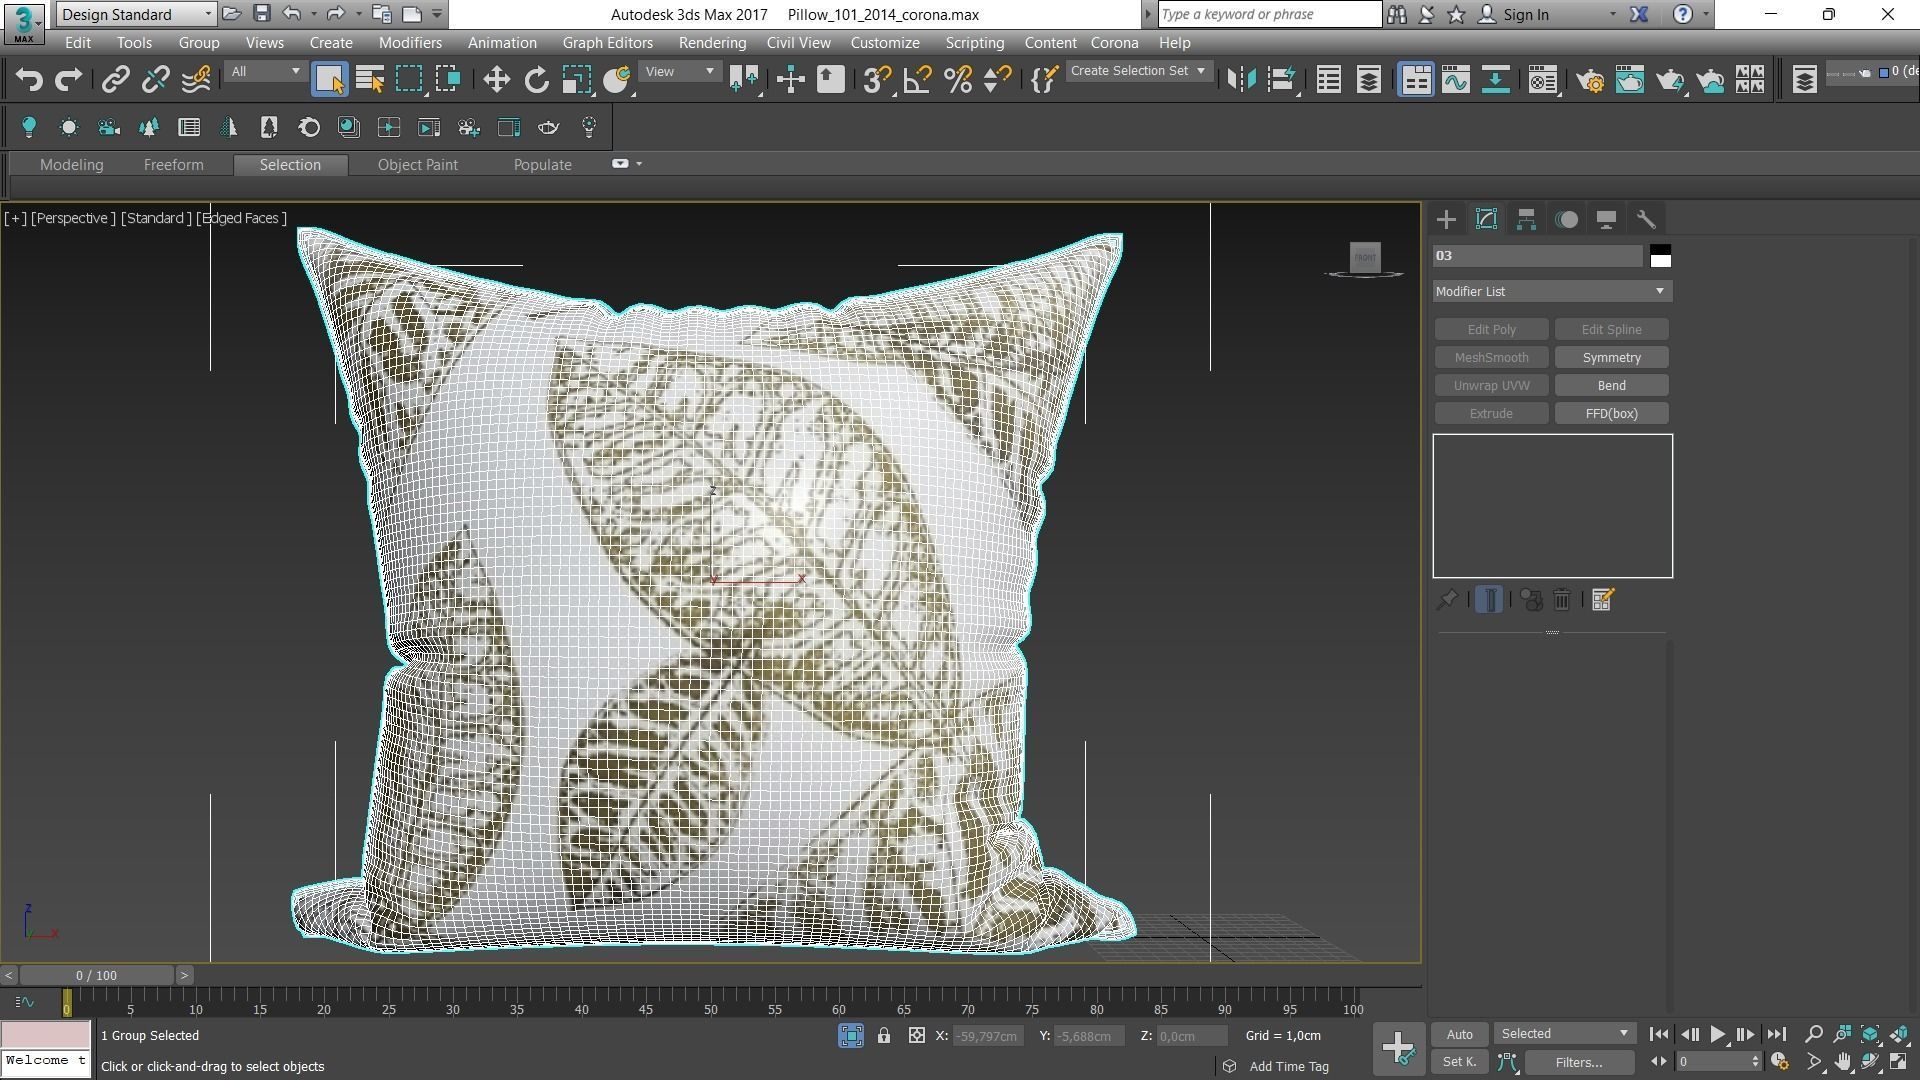The height and width of the screenshot is (1080, 1920).
Task: Click the object name field 03
Action: [1537, 256]
